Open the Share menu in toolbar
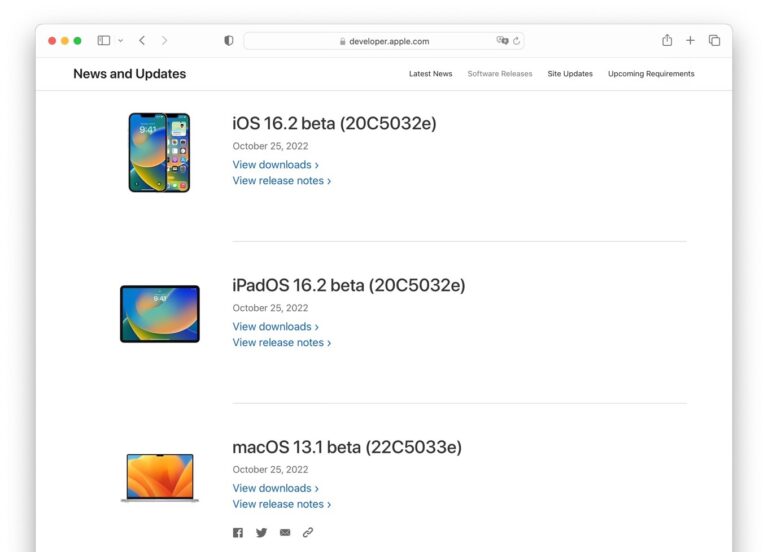This screenshot has width=768, height=552. pos(667,41)
